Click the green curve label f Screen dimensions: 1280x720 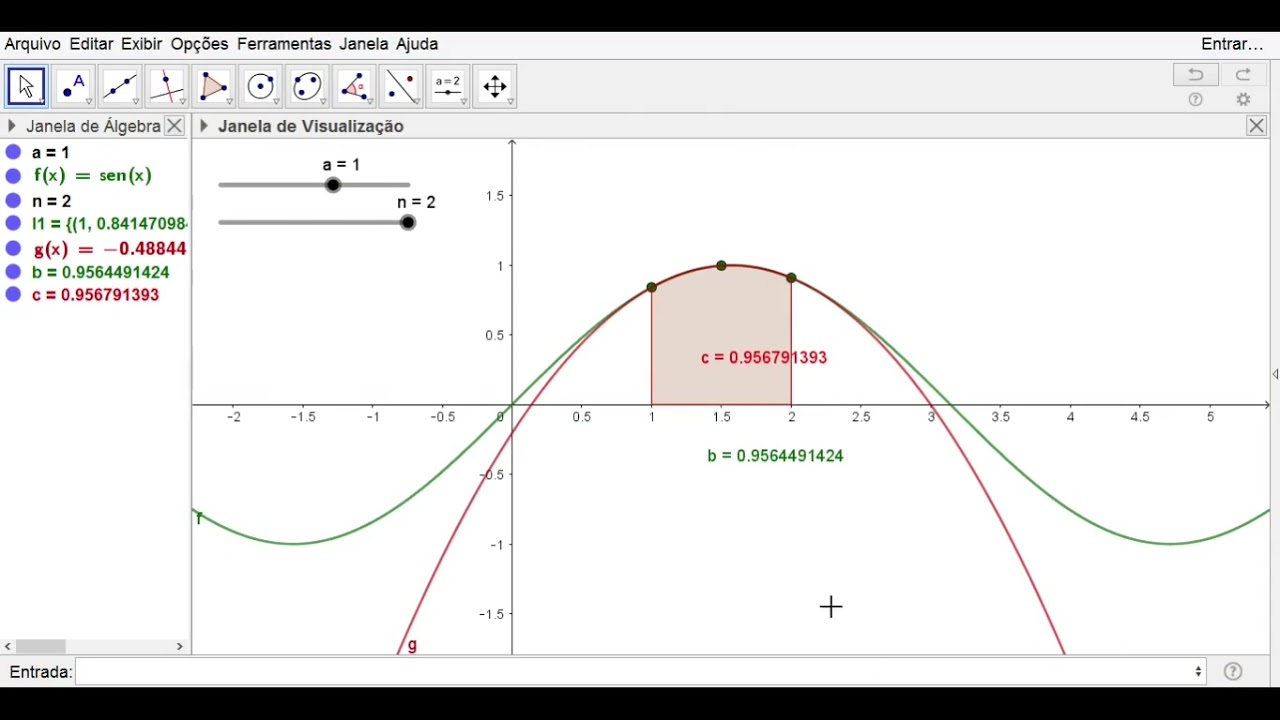199,518
